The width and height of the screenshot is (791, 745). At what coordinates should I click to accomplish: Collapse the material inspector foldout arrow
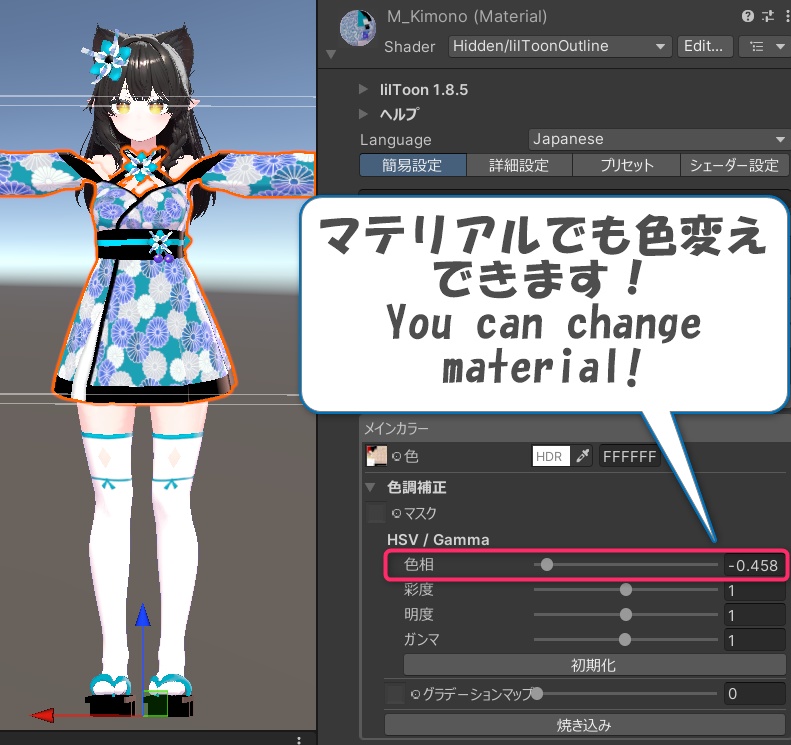331,54
